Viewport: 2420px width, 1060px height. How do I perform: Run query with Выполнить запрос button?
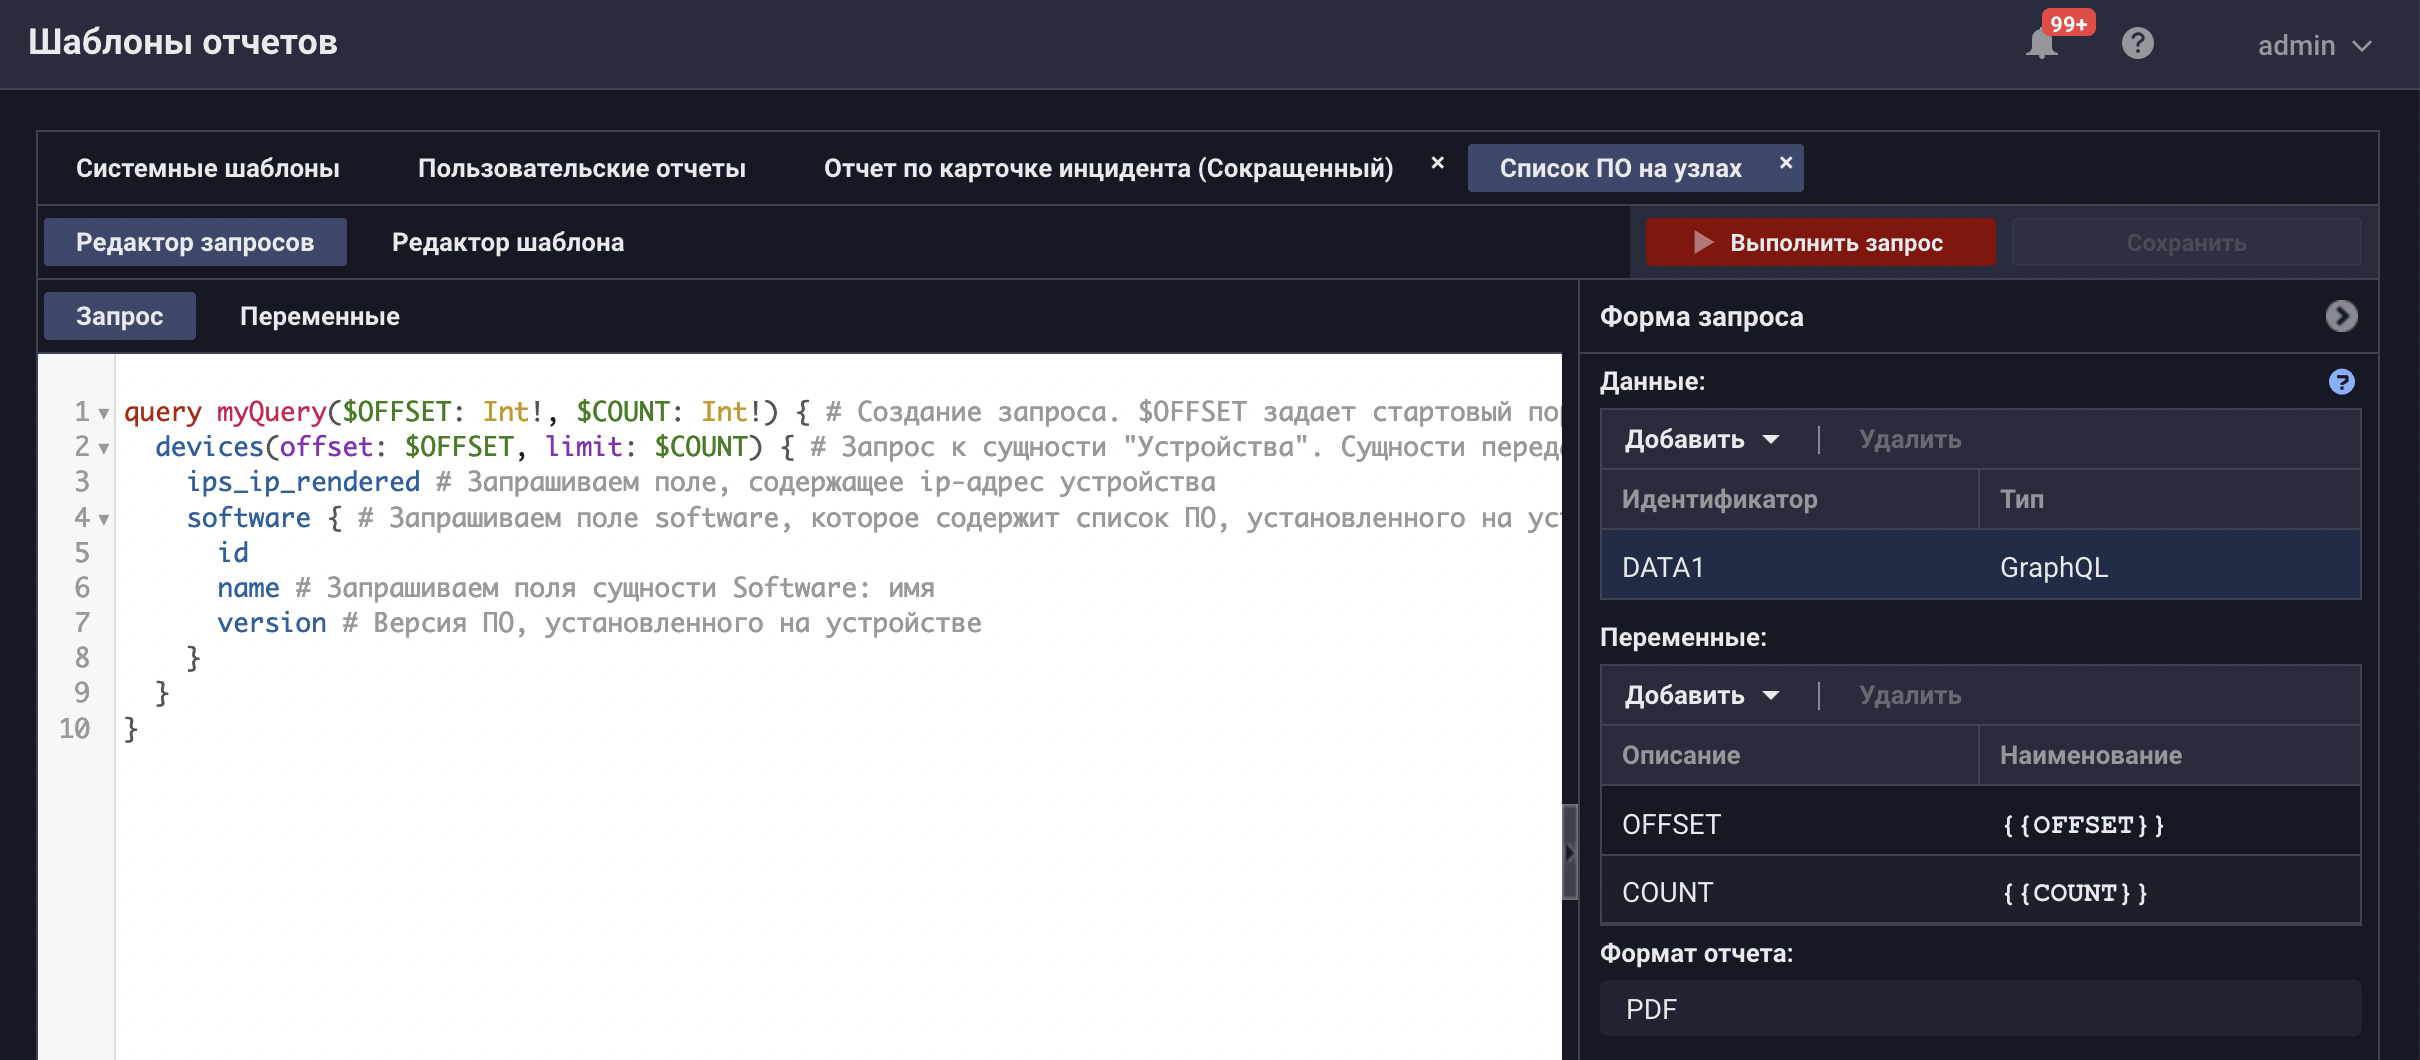coord(1820,242)
